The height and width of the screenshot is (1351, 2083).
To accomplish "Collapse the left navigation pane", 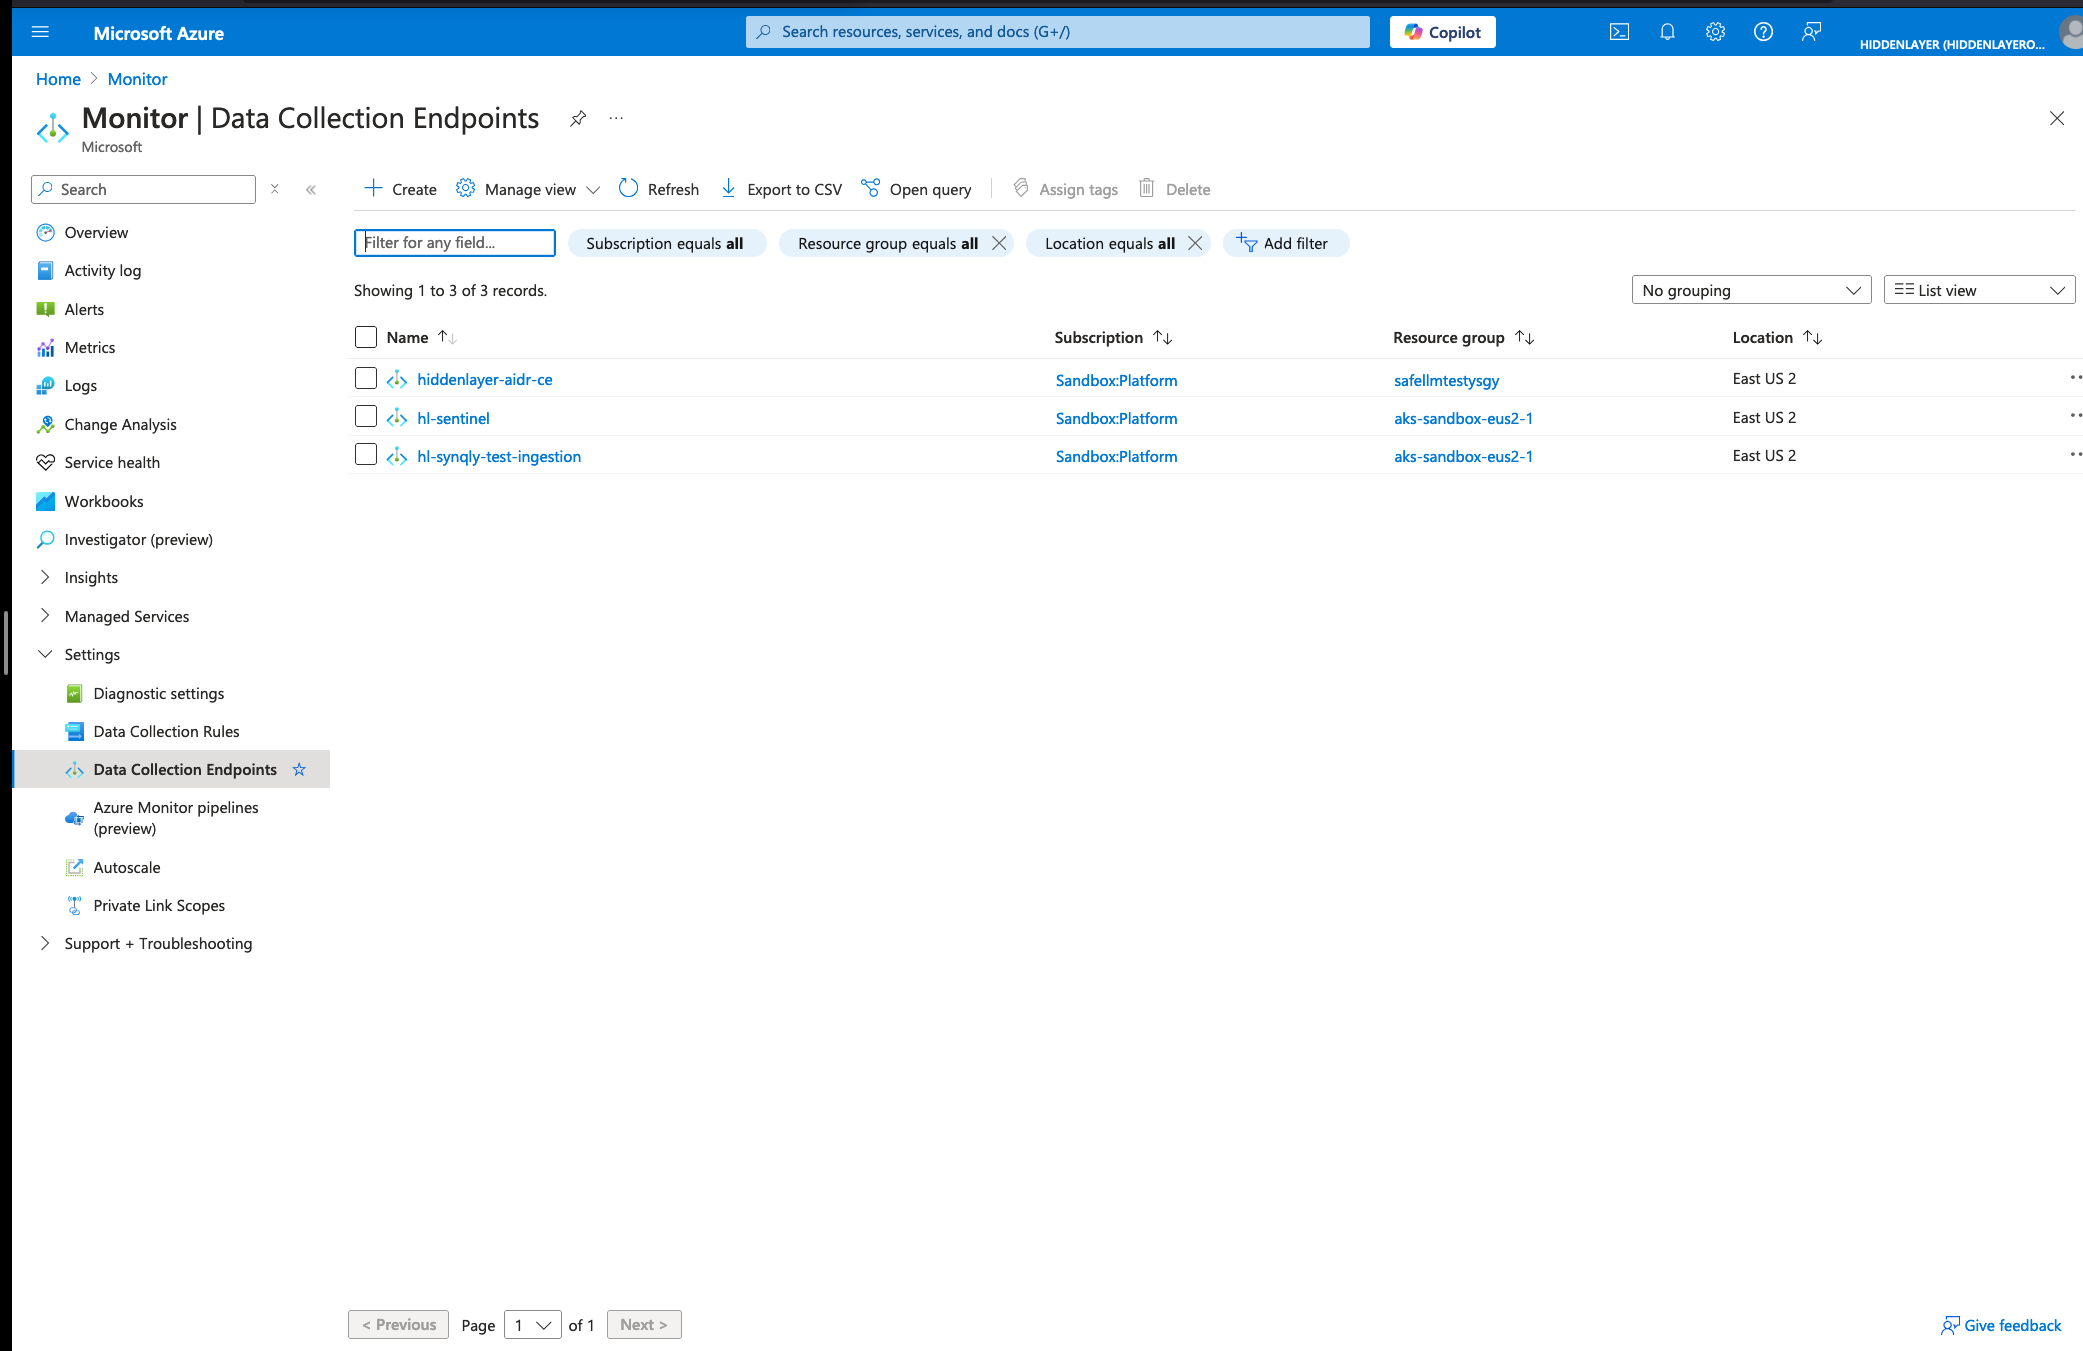I will [x=311, y=189].
